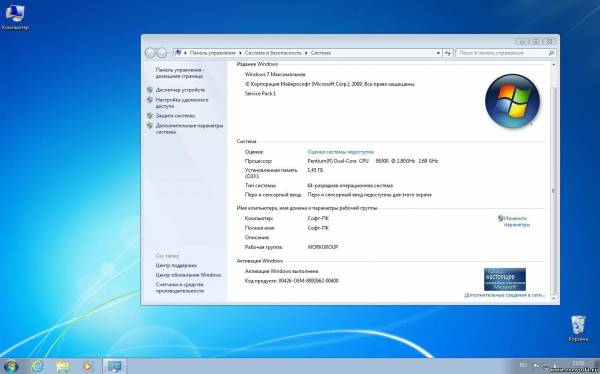Select the System window taskbar button
The image size is (600, 374).
coord(114,366)
